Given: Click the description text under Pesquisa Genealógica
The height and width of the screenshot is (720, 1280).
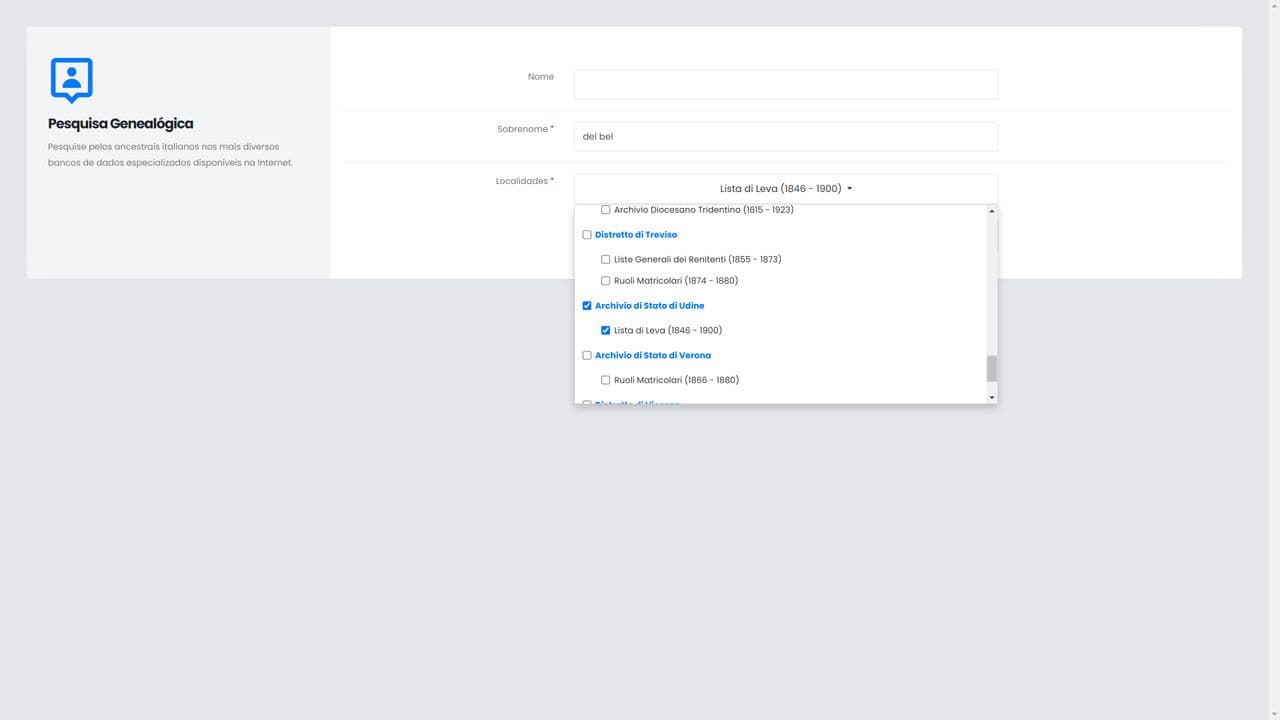Looking at the screenshot, I should pos(170,155).
